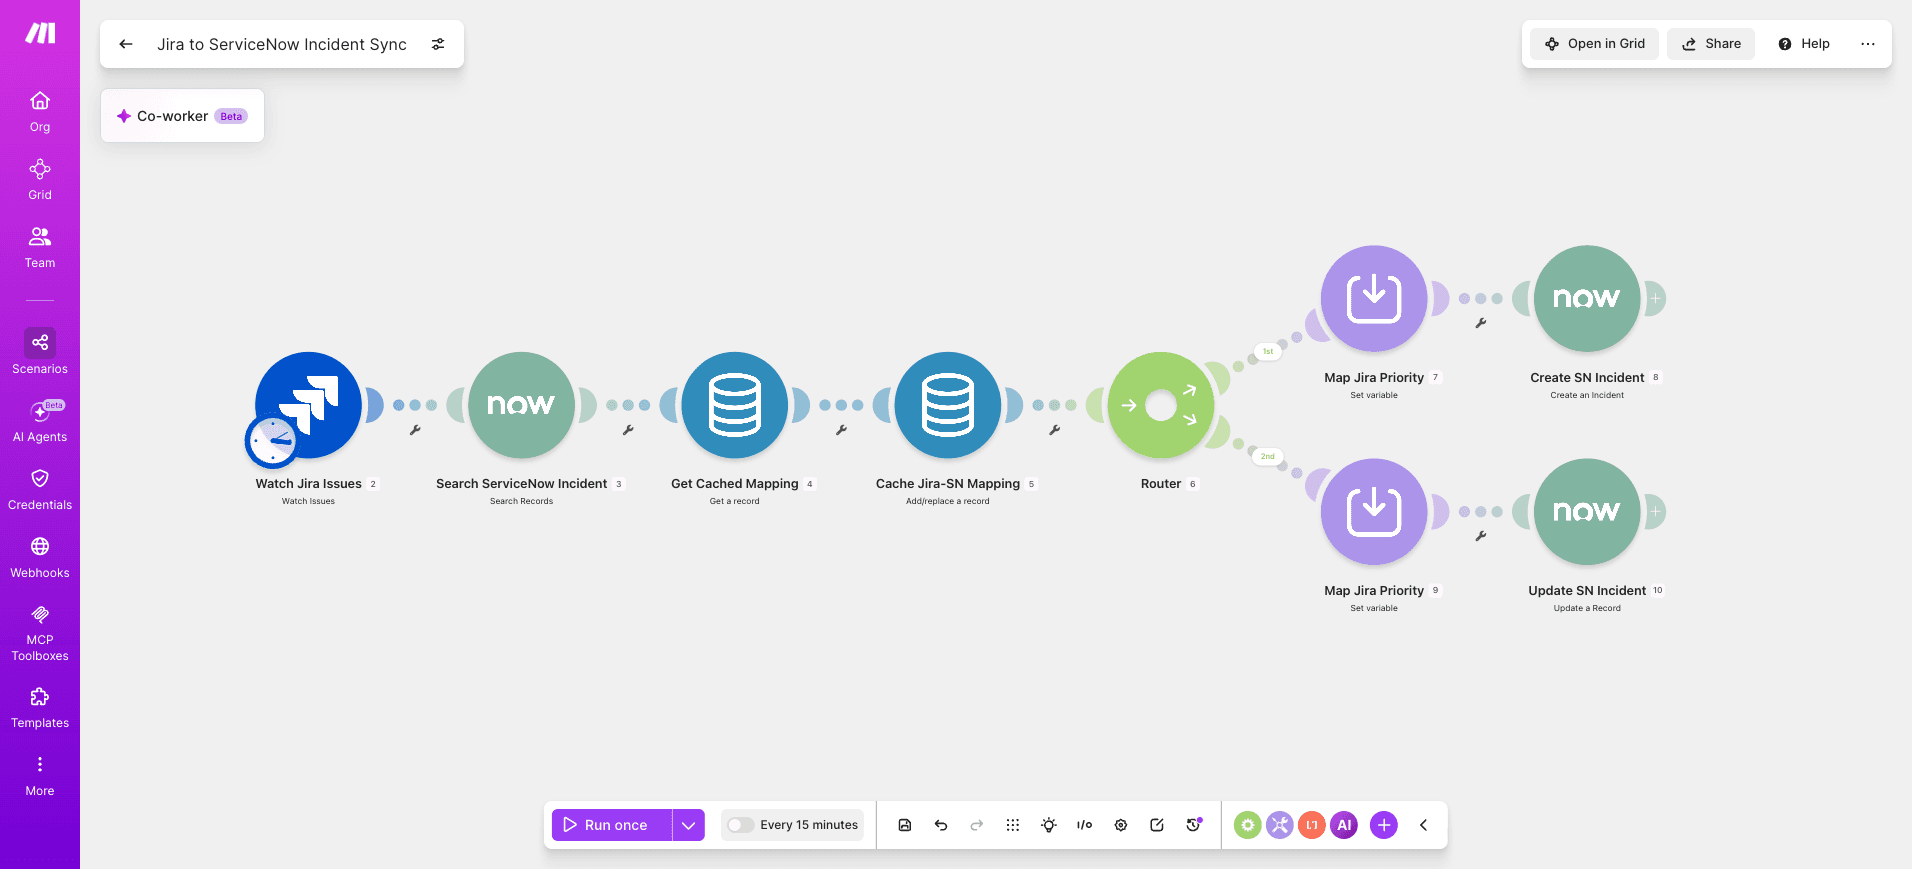Viewport: 1912px width, 869px height.
Task: Open the Help menu
Action: pyautogui.click(x=1804, y=44)
